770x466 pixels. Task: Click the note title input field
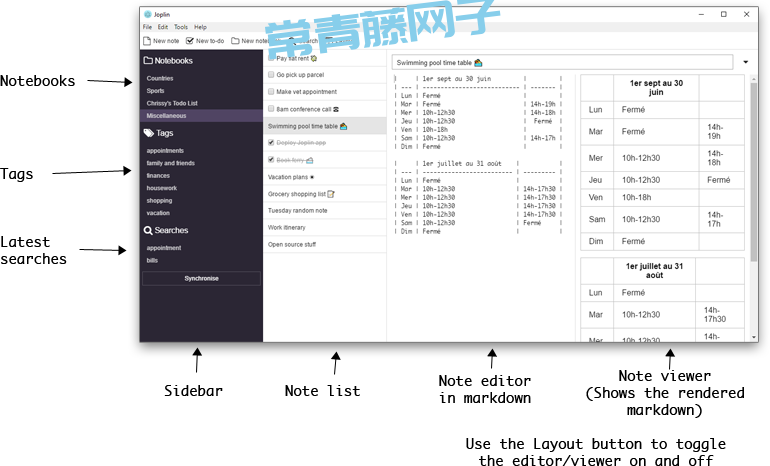click(x=560, y=62)
